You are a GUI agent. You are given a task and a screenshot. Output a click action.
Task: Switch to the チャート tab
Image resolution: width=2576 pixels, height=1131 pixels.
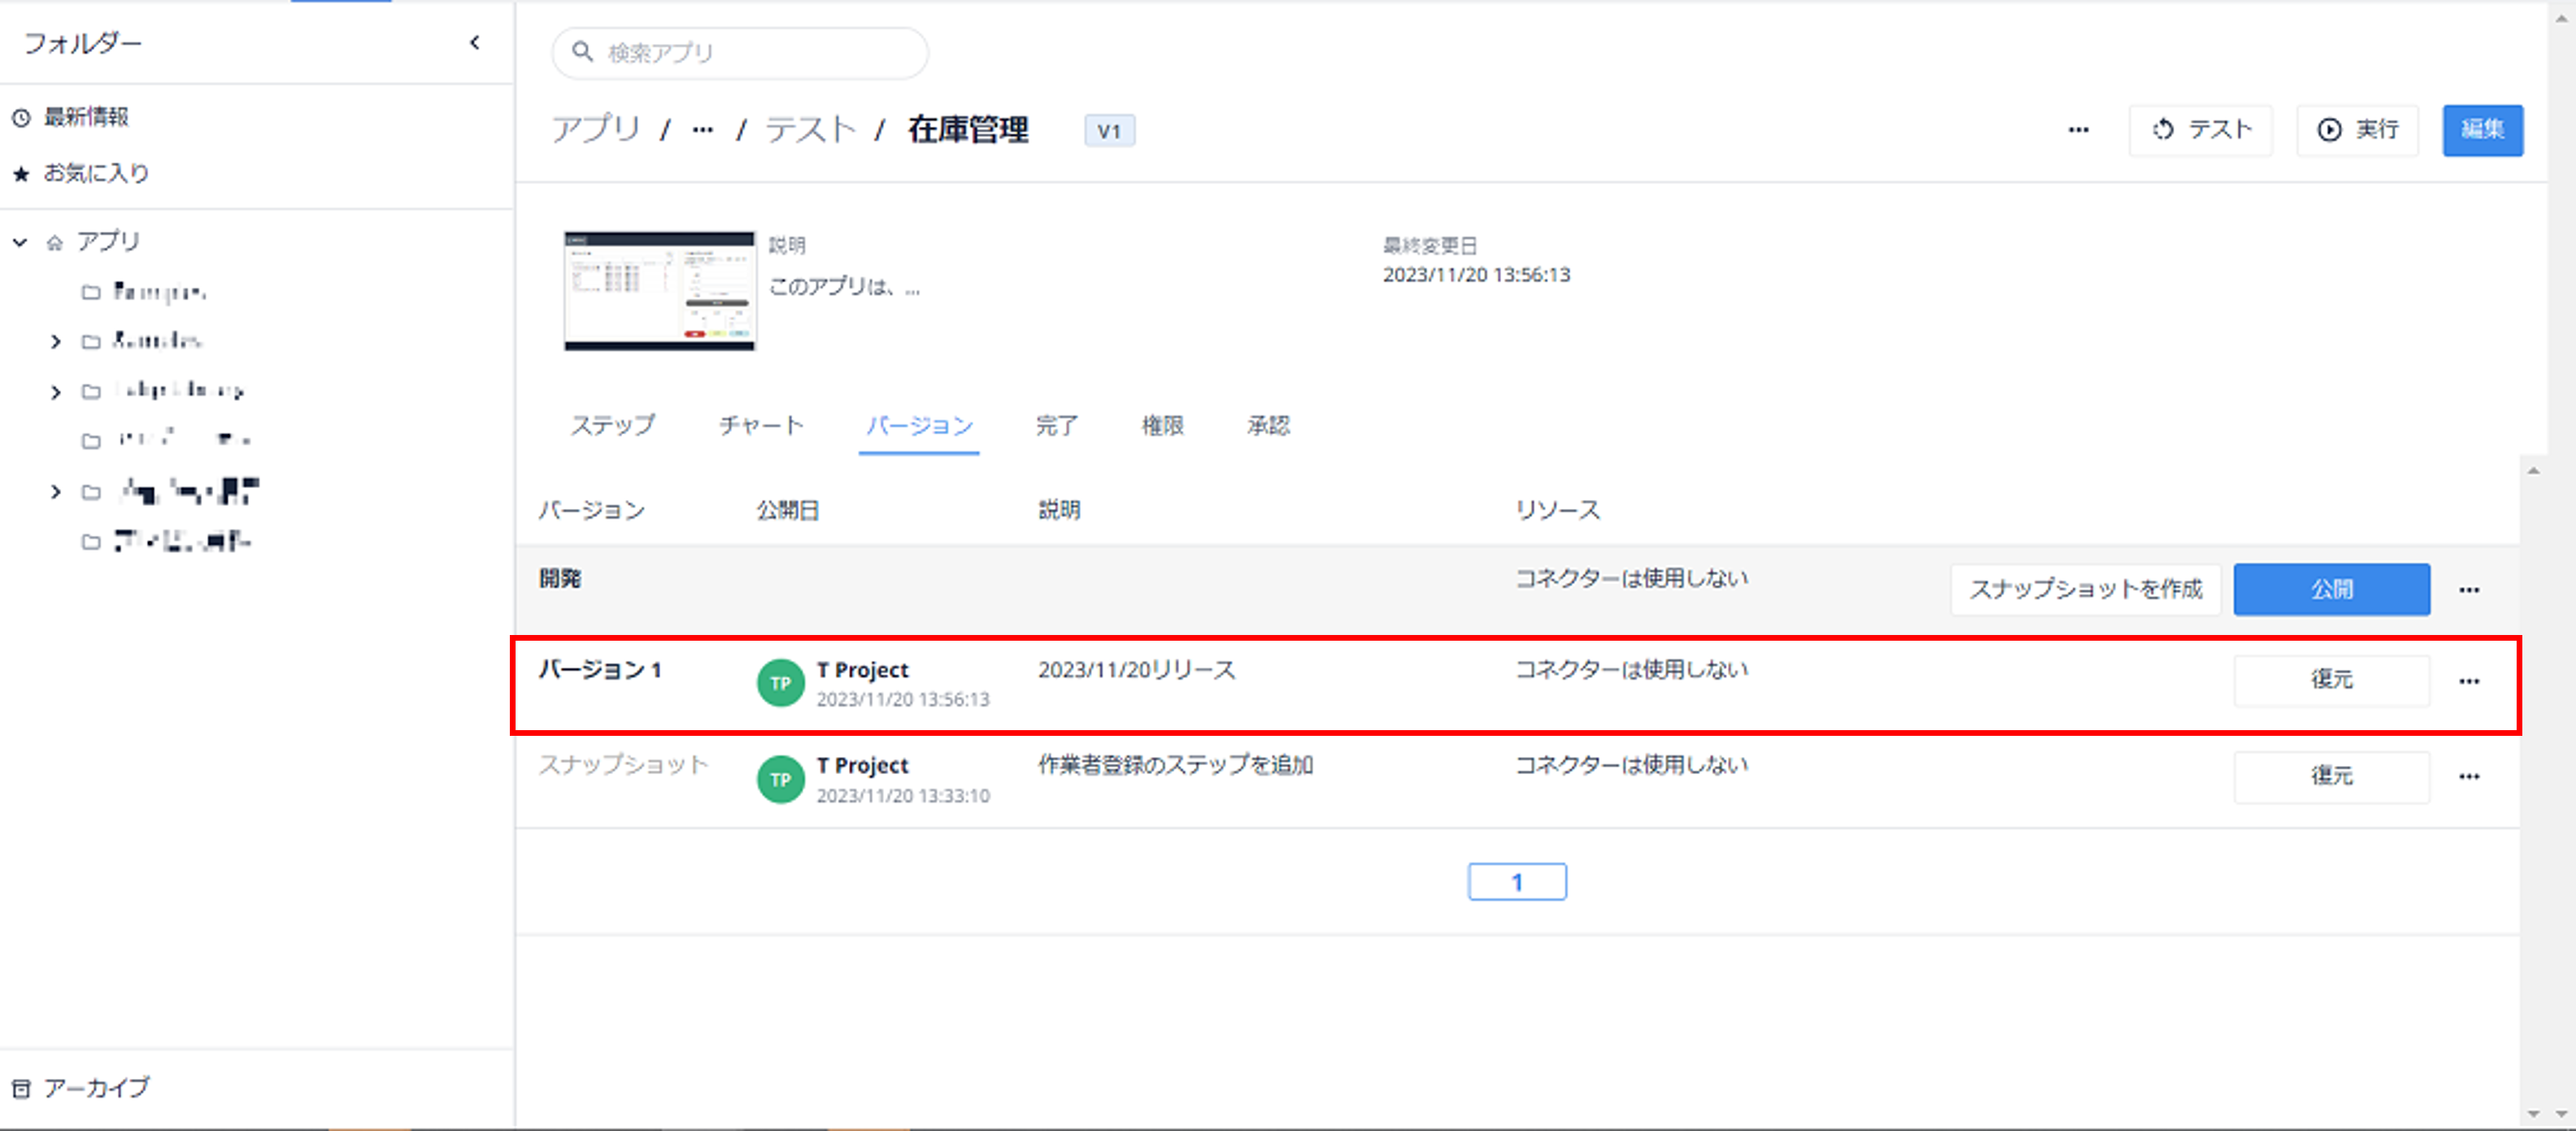coord(761,426)
